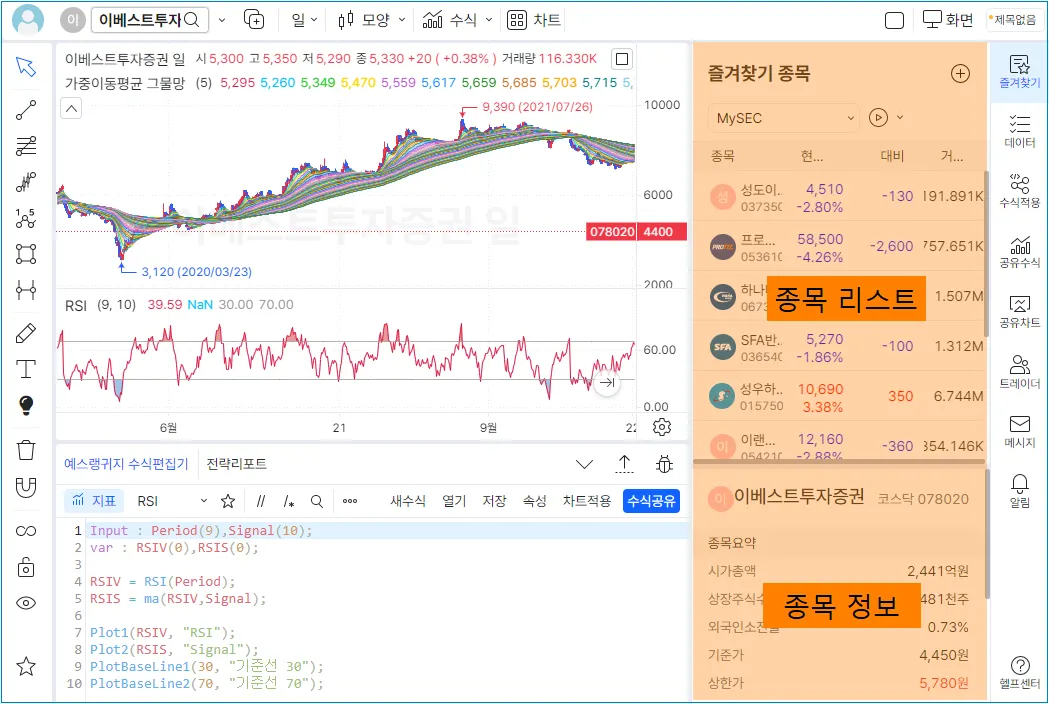
Task: Click the star favorites tool at sidebar bottom
Action: (x=26, y=666)
